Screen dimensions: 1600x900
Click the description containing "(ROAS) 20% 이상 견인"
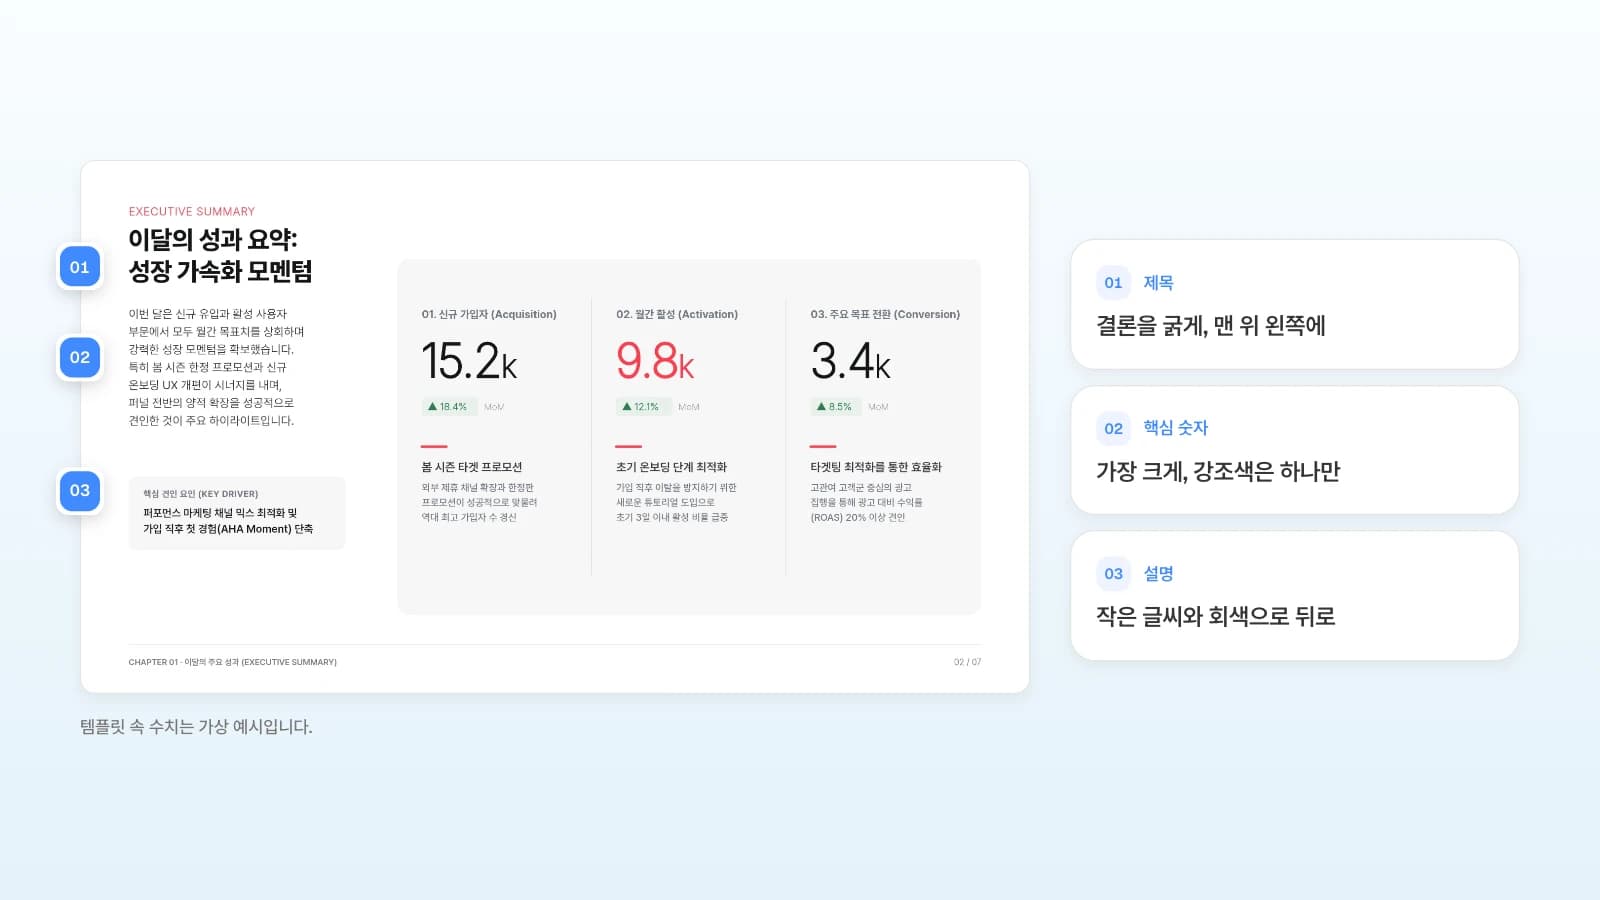(x=866, y=502)
